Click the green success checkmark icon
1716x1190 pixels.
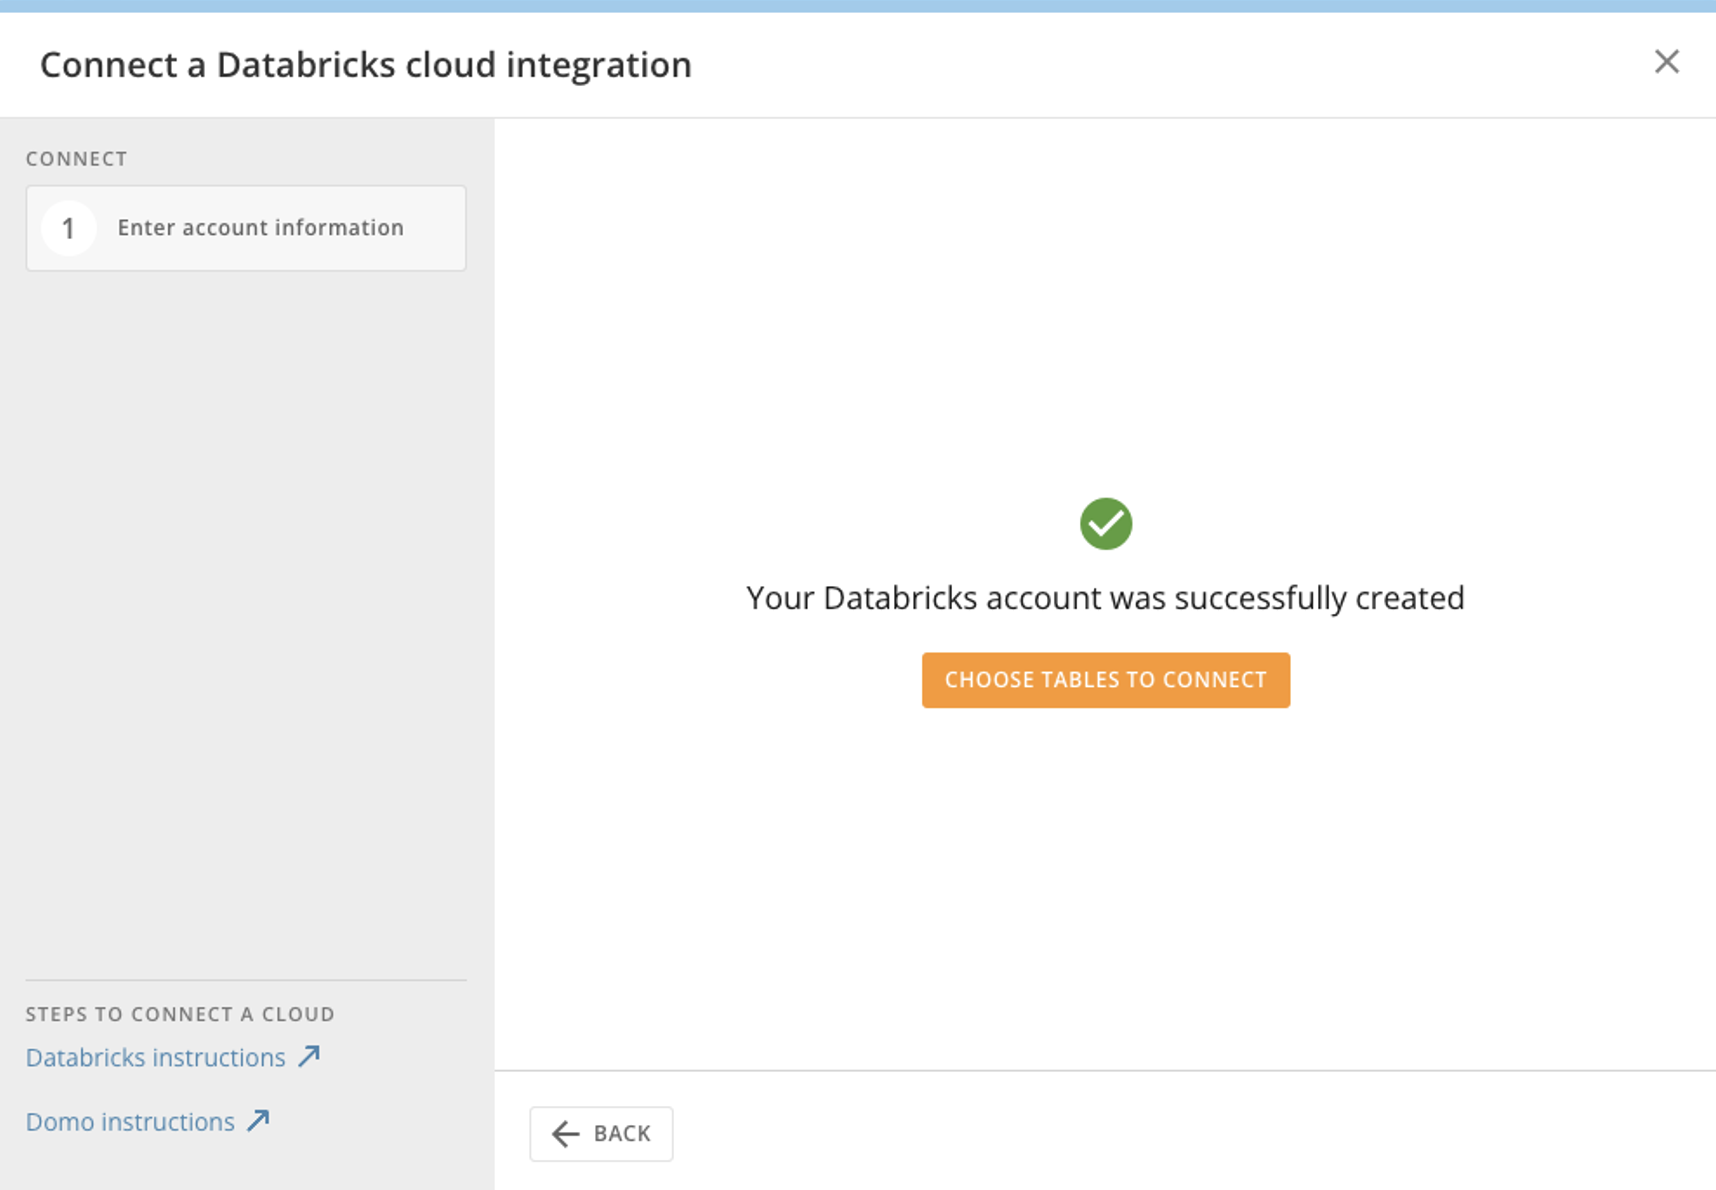(x=1105, y=523)
